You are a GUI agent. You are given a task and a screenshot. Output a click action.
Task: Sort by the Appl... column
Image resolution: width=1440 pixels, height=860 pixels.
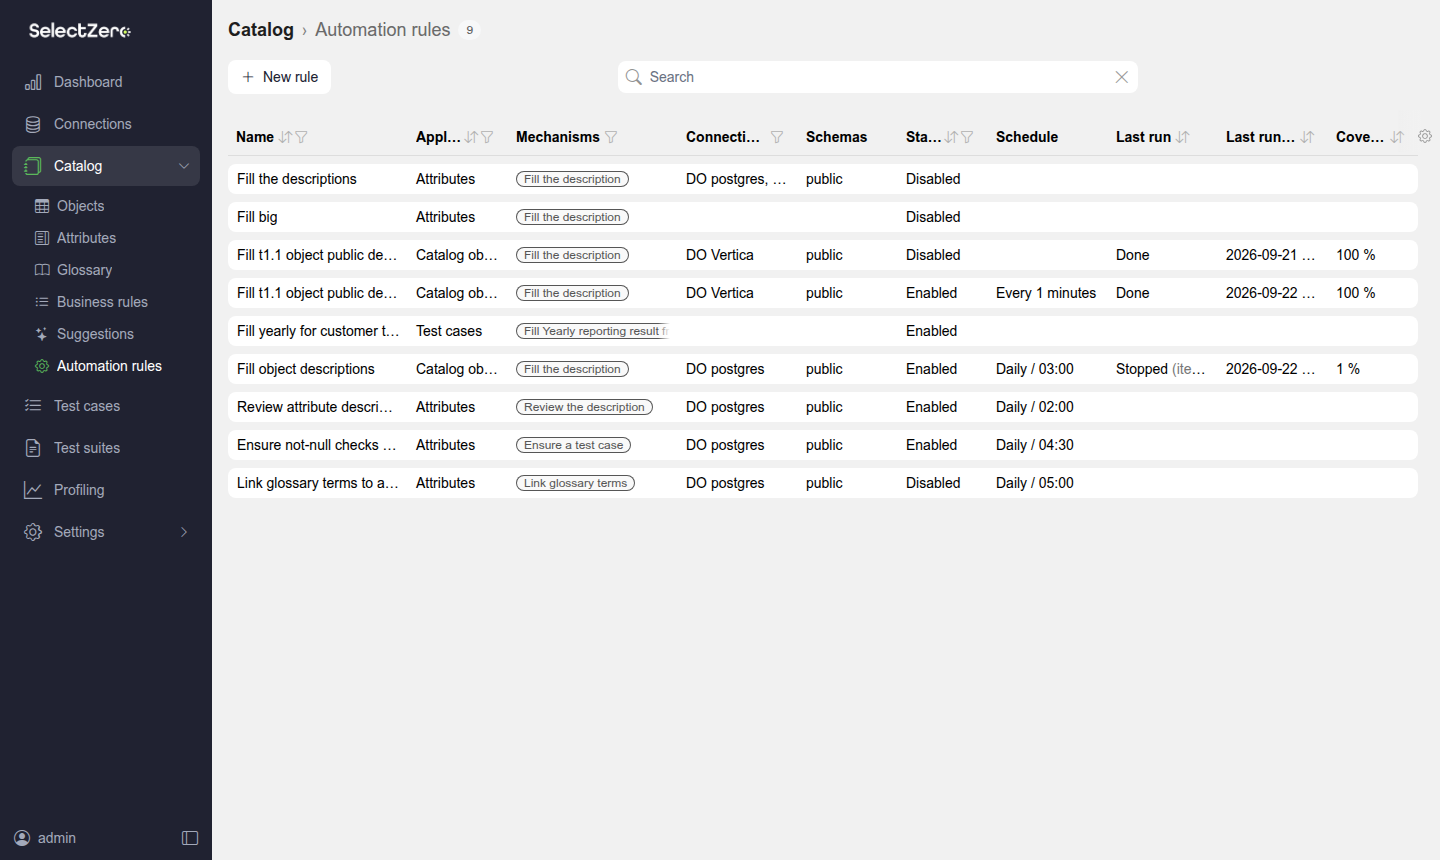pyautogui.click(x=471, y=137)
